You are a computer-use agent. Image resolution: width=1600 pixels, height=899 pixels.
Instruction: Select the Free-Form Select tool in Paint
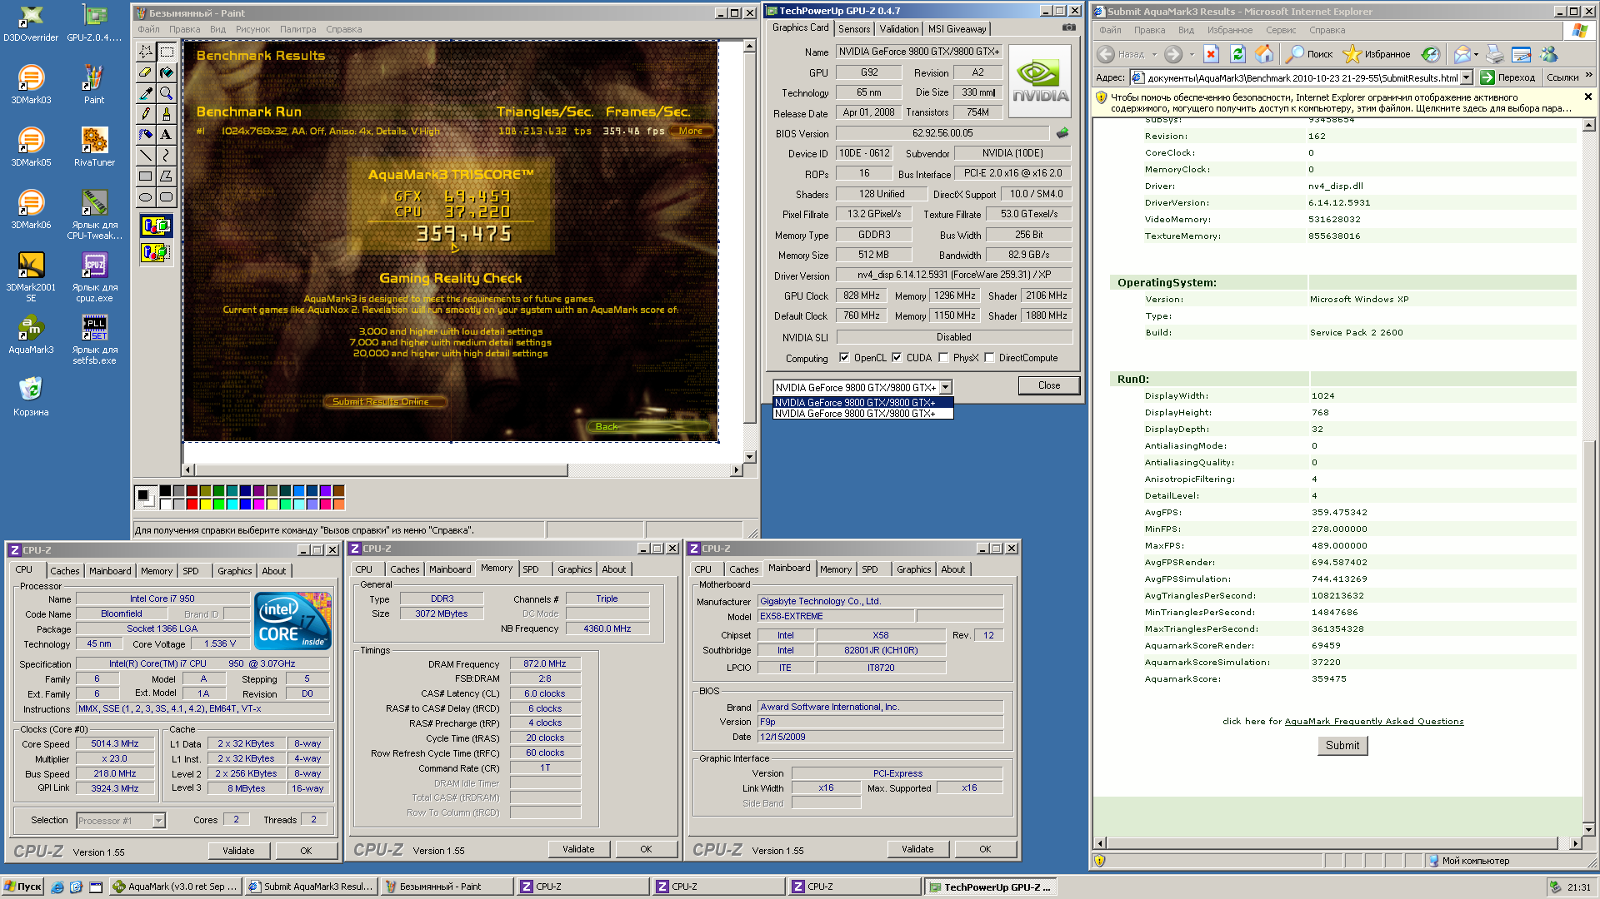pos(146,51)
